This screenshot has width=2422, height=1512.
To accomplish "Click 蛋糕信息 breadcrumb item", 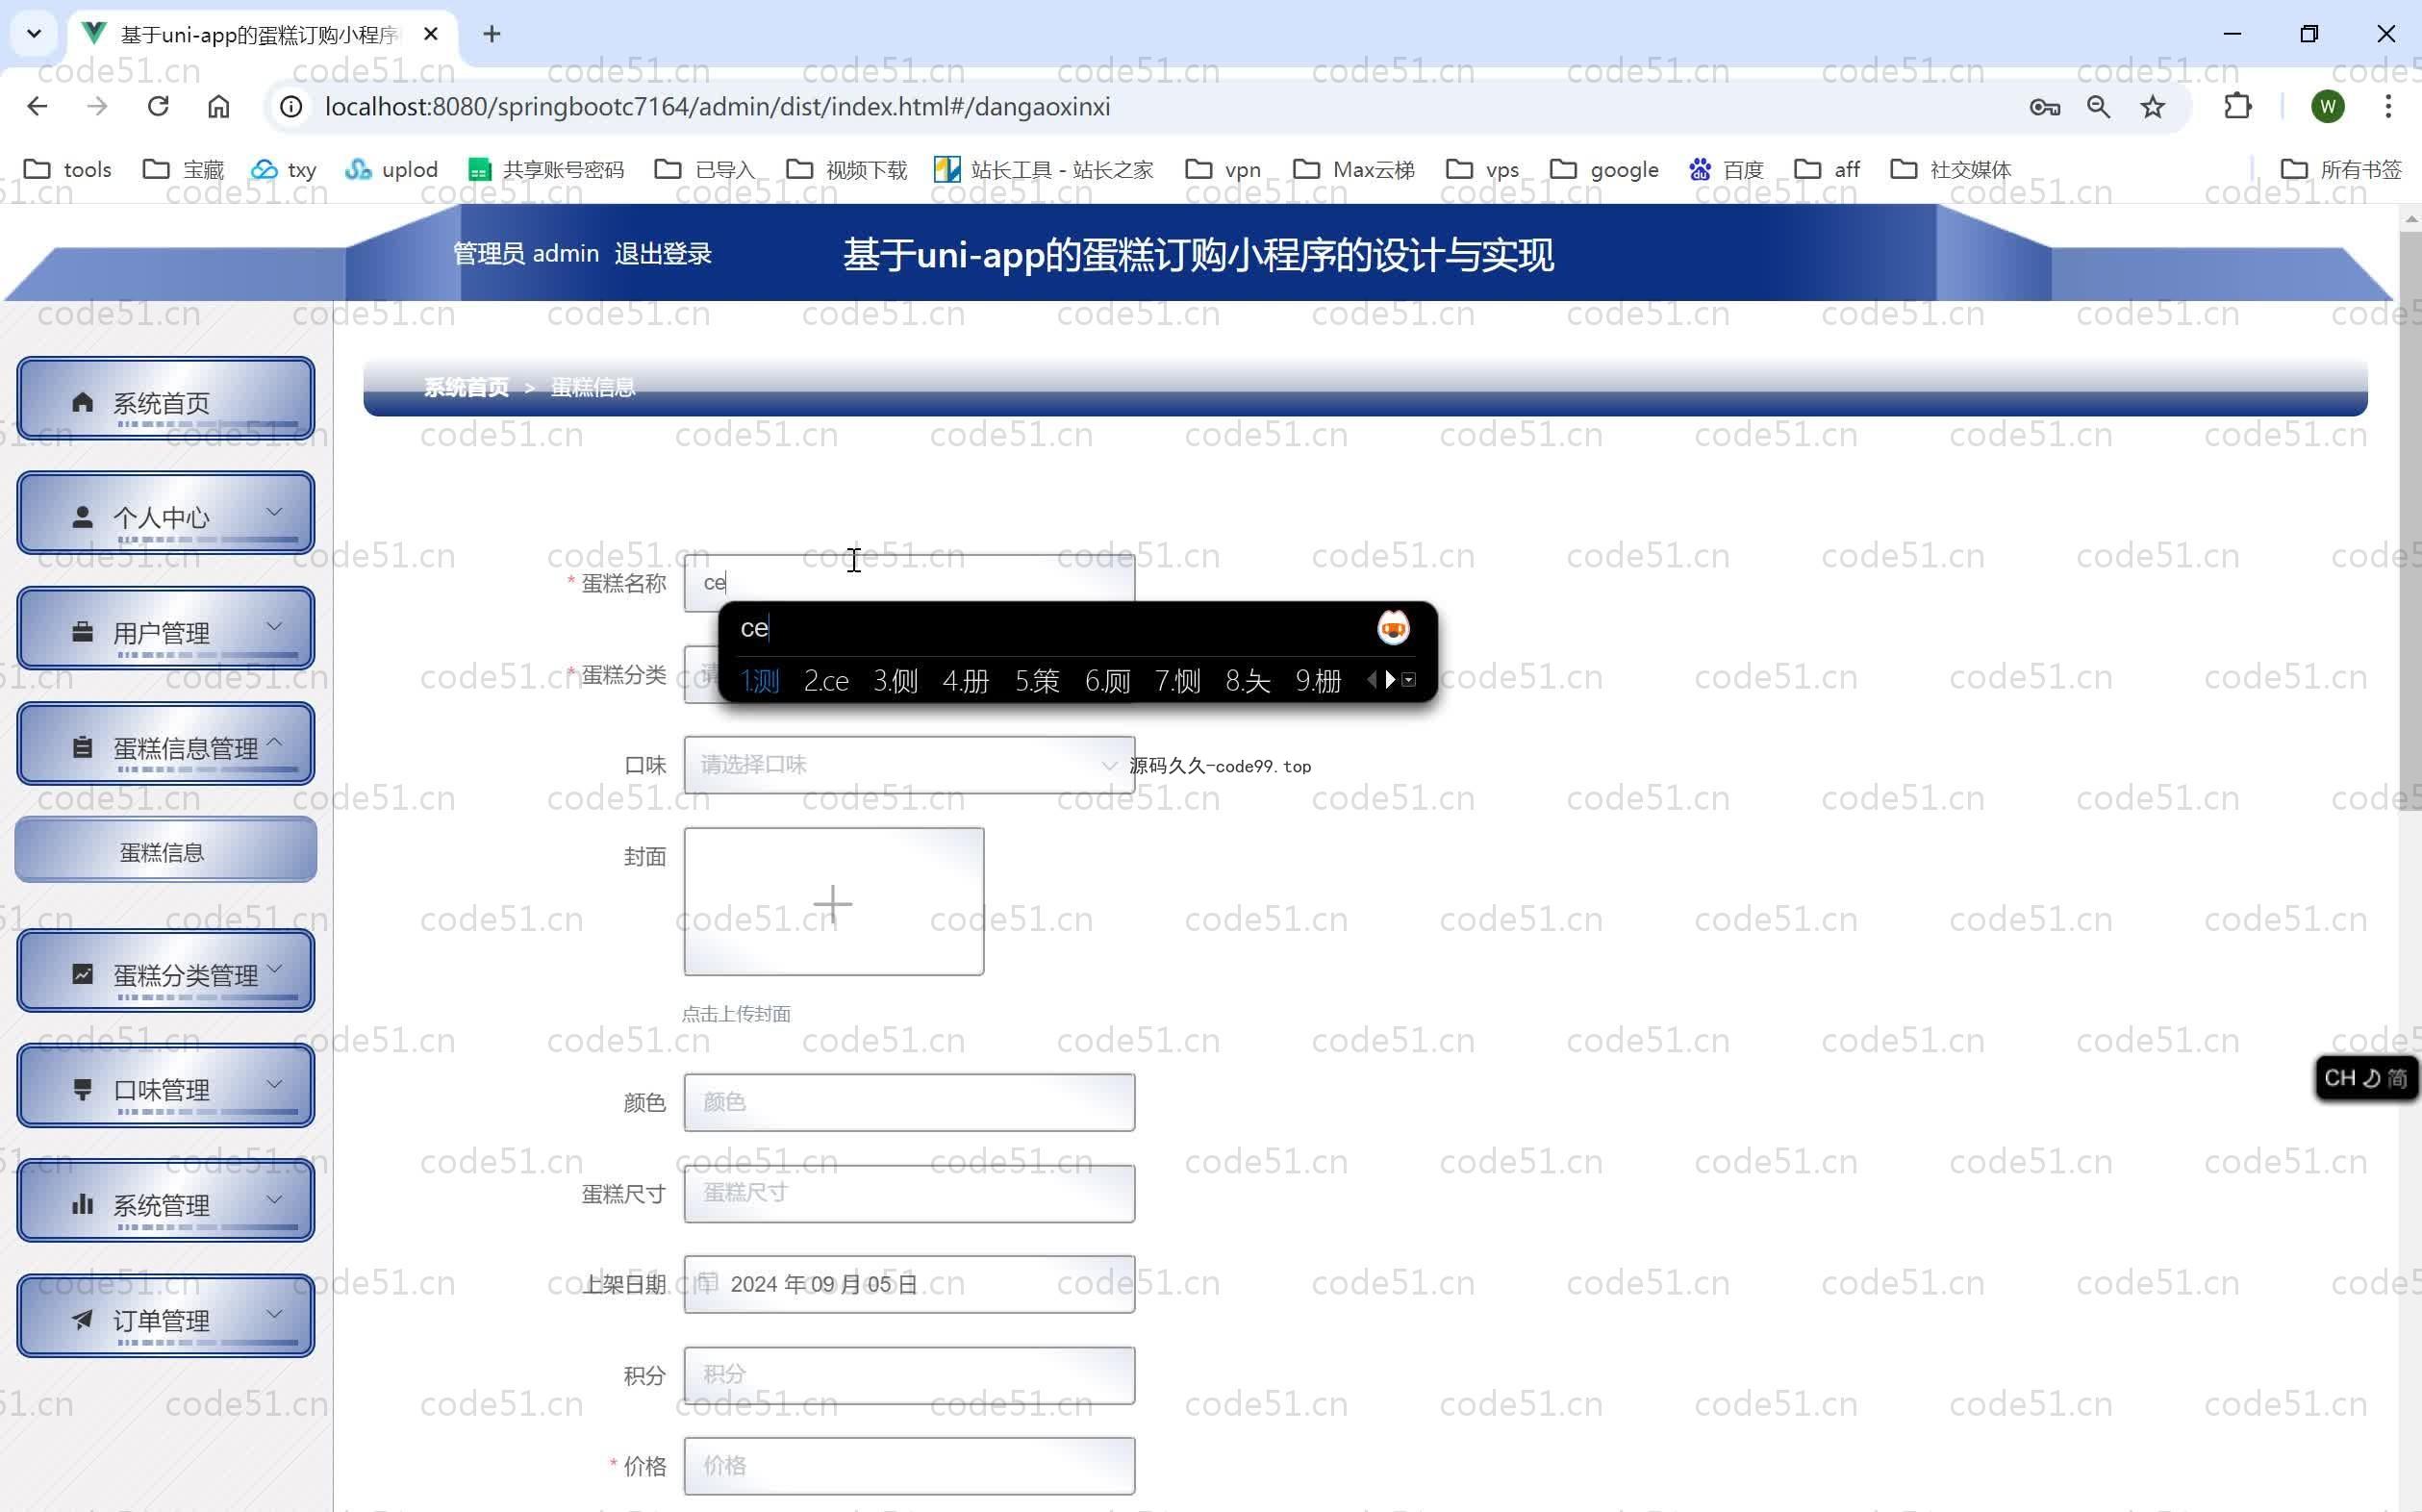I will coord(593,388).
